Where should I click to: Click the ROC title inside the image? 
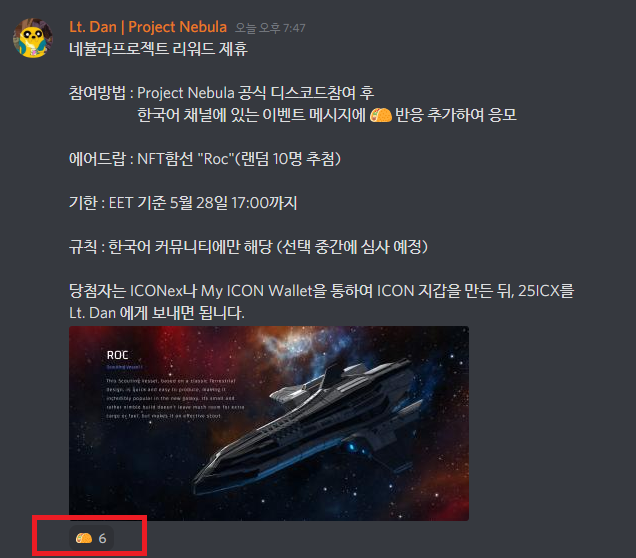[118, 355]
